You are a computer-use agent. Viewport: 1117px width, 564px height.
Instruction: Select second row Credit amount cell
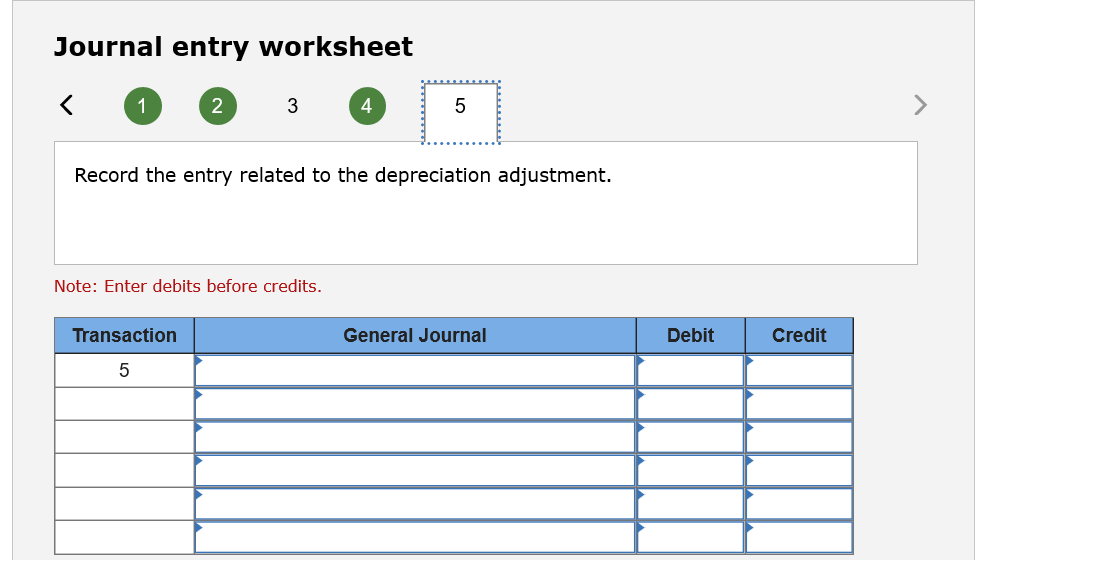click(x=799, y=404)
